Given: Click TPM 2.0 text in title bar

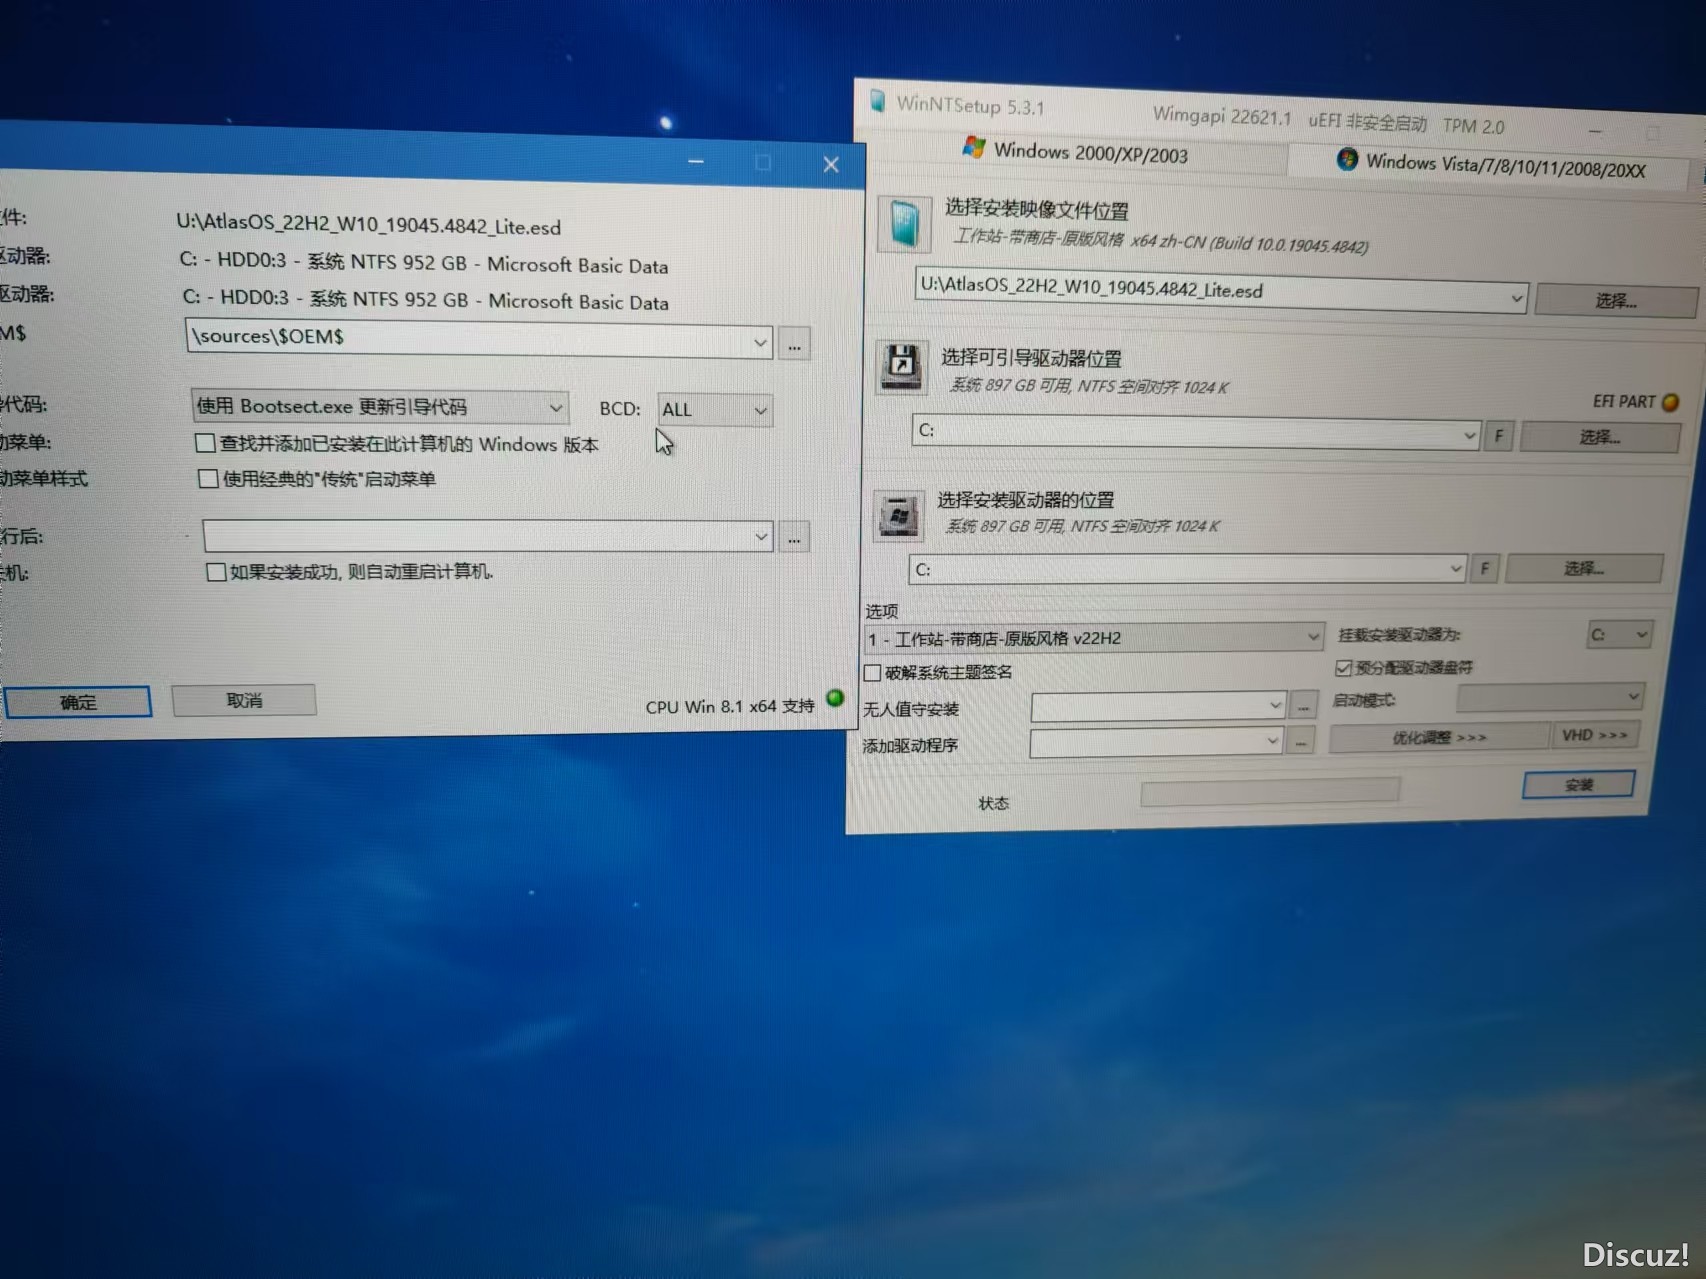Looking at the screenshot, I should [x=1473, y=126].
